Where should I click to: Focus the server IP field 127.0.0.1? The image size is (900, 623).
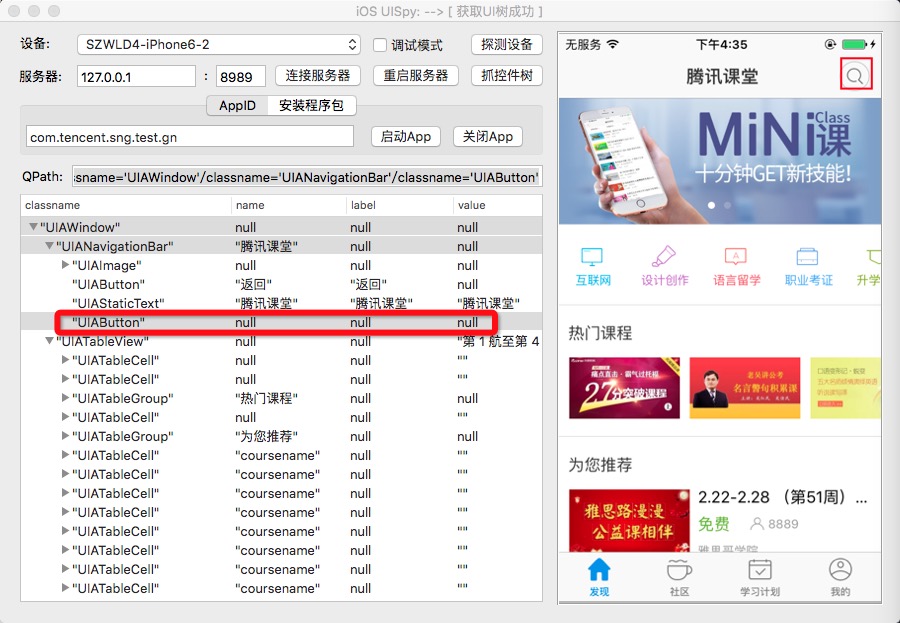(x=136, y=76)
